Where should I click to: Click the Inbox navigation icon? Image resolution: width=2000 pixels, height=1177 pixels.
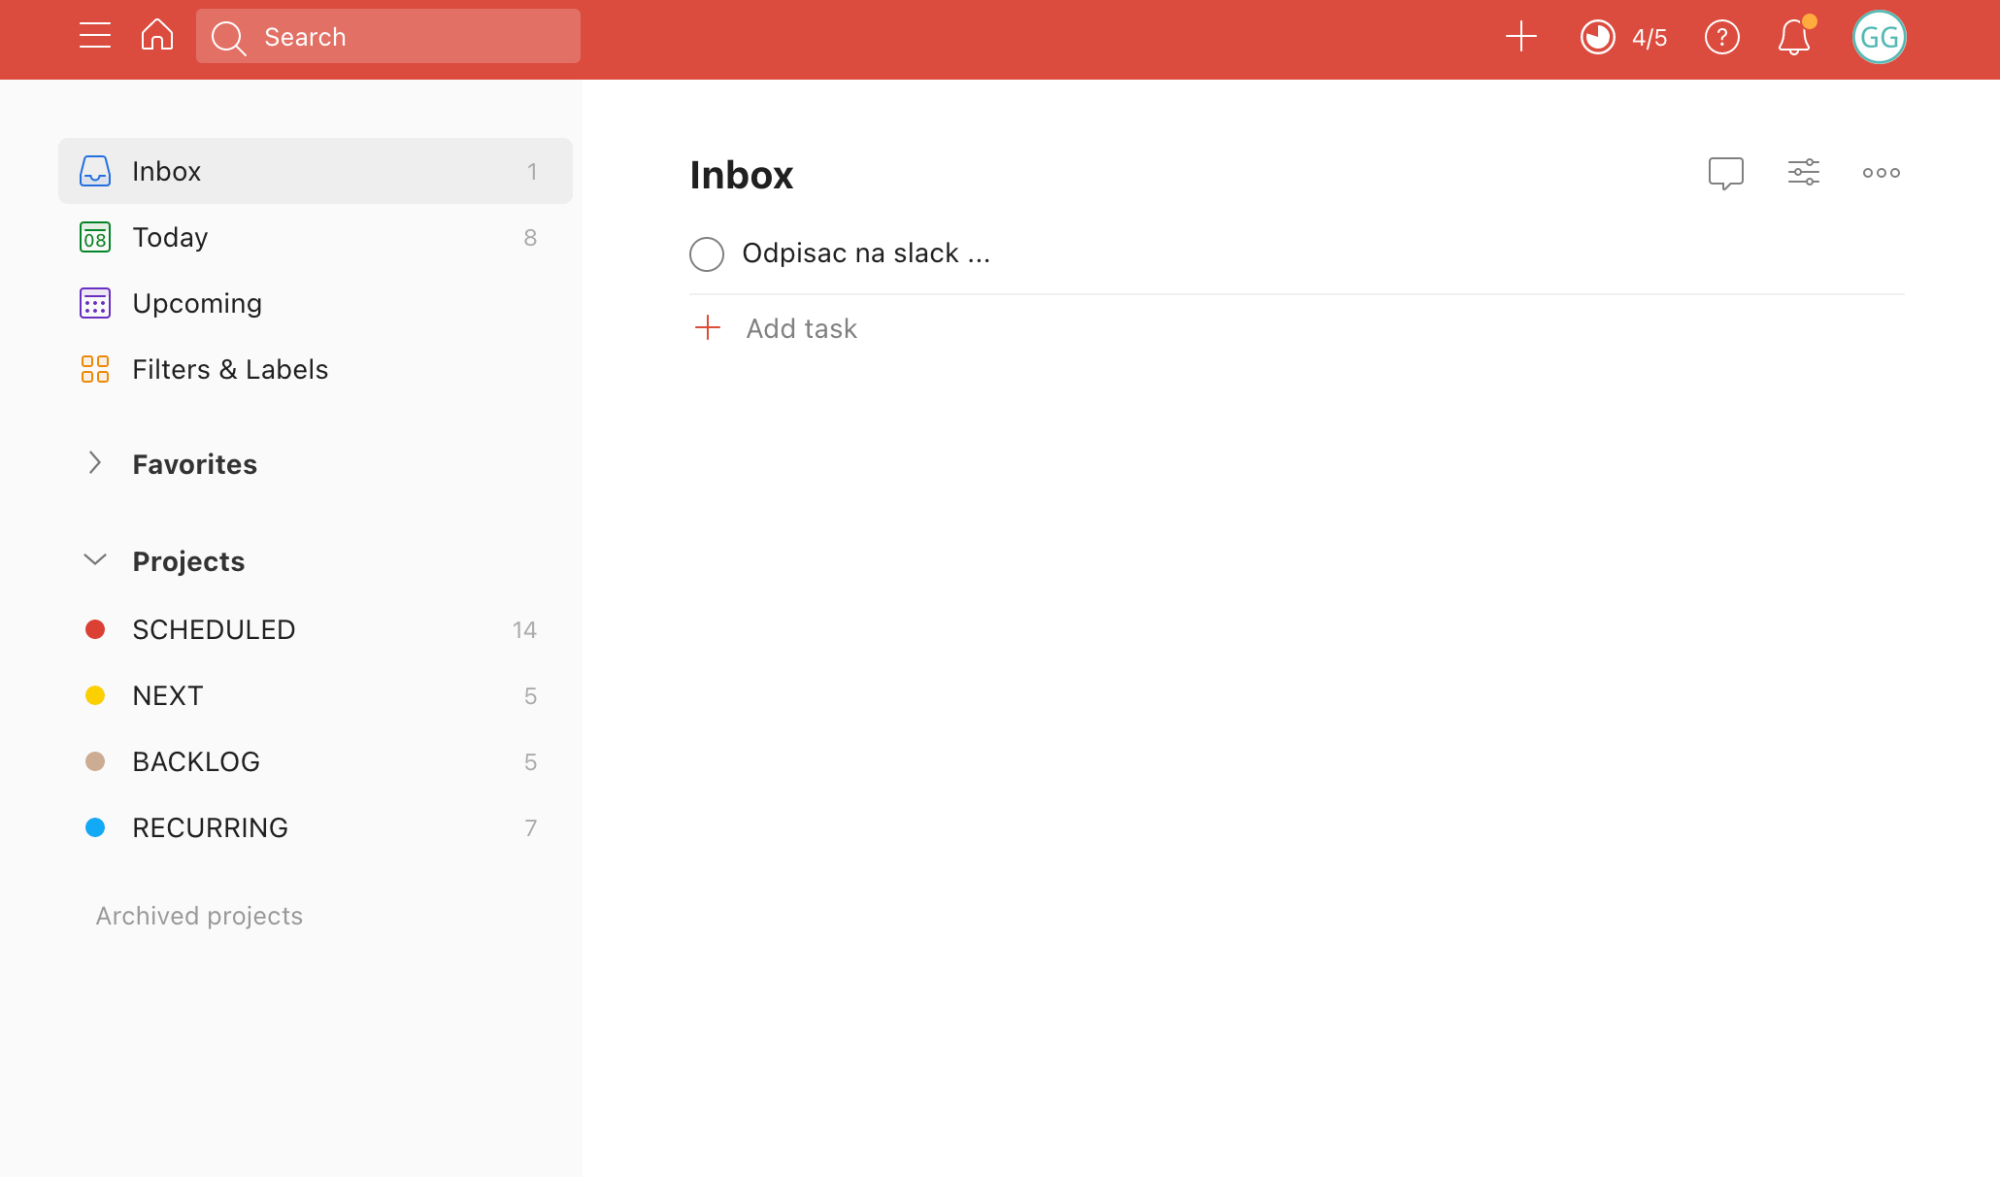click(x=94, y=171)
